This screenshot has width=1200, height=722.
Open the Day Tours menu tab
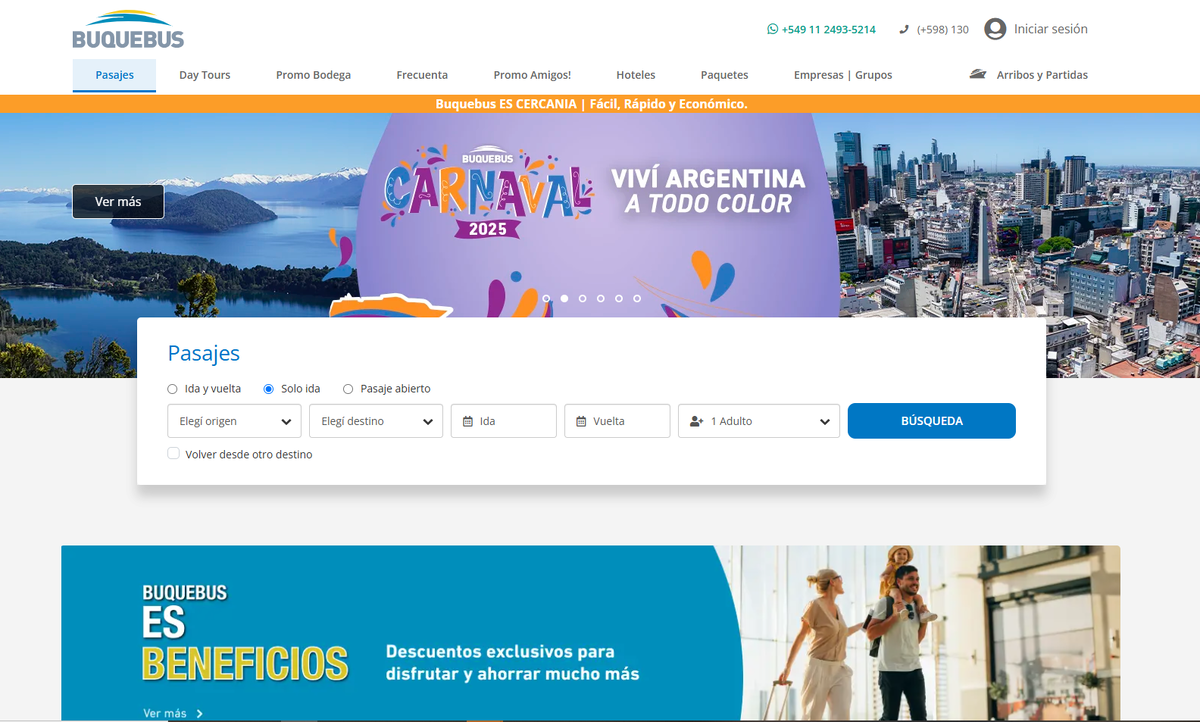point(205,75)
